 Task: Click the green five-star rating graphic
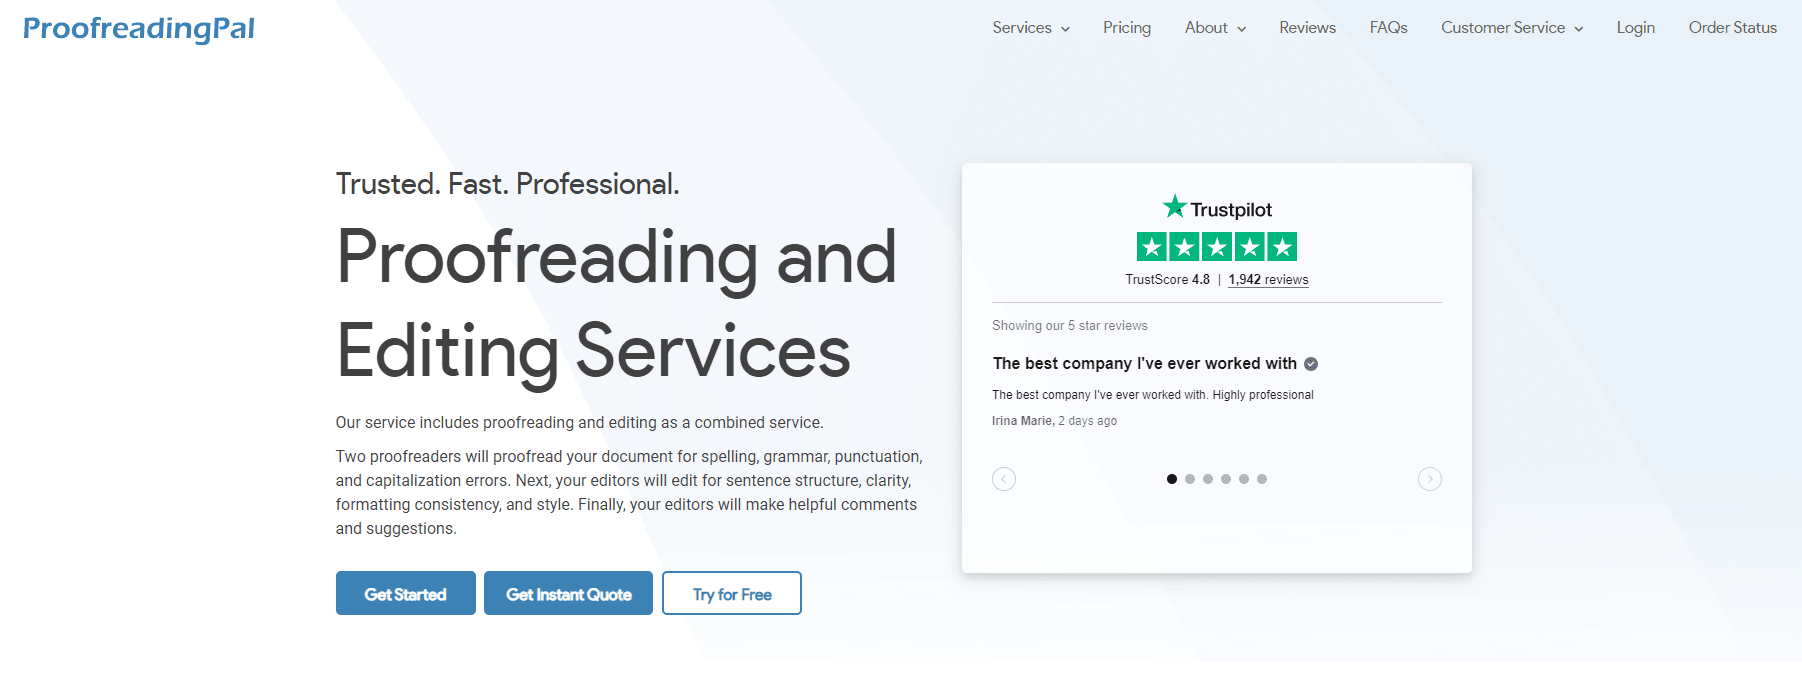click(x=1217, y=247)
